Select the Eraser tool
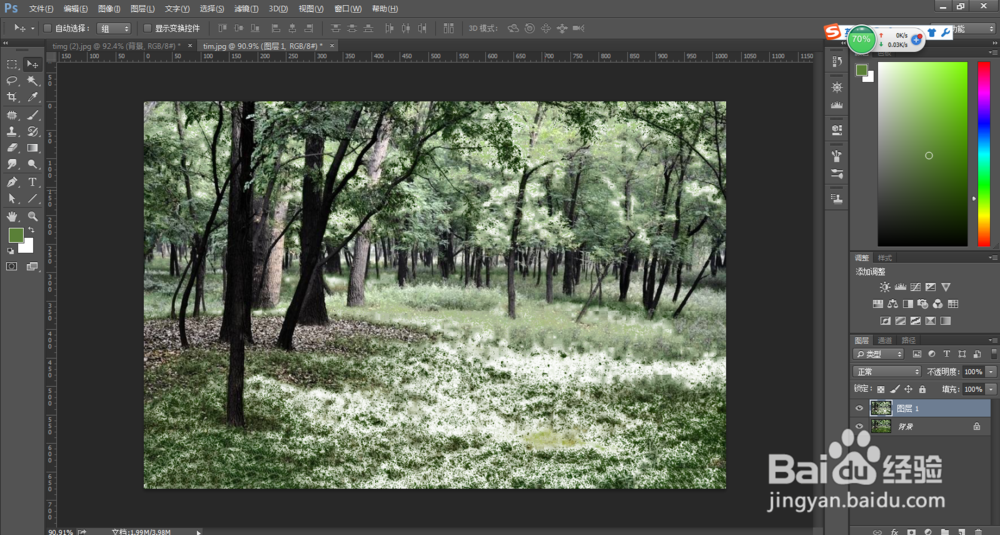This screenshot has height=535, width=1000. click(11, 148)
